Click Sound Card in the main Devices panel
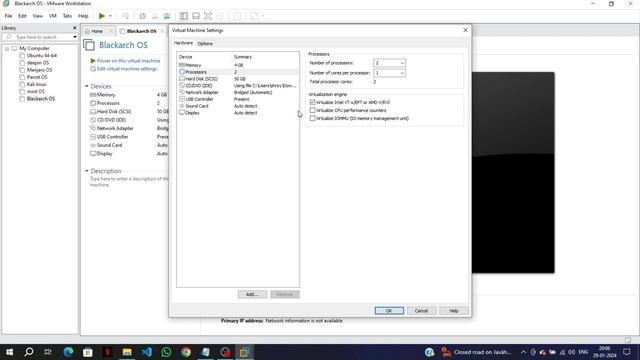 click(109, 145)
